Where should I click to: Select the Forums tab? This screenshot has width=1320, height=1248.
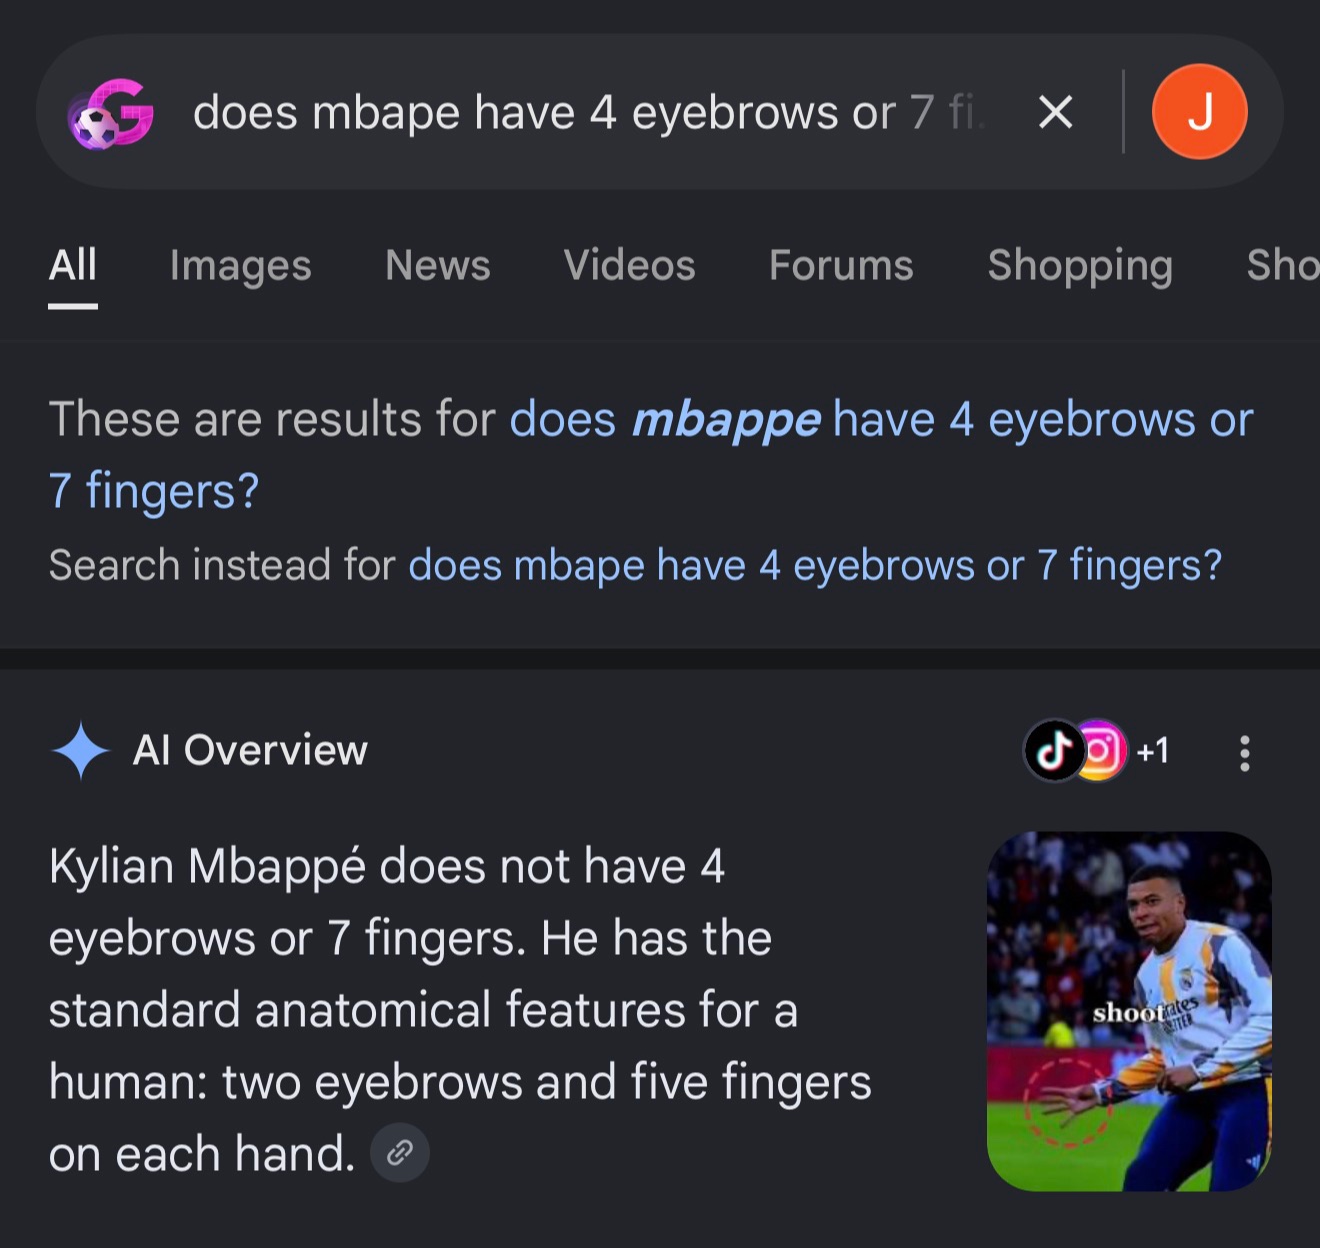point(841,266)
